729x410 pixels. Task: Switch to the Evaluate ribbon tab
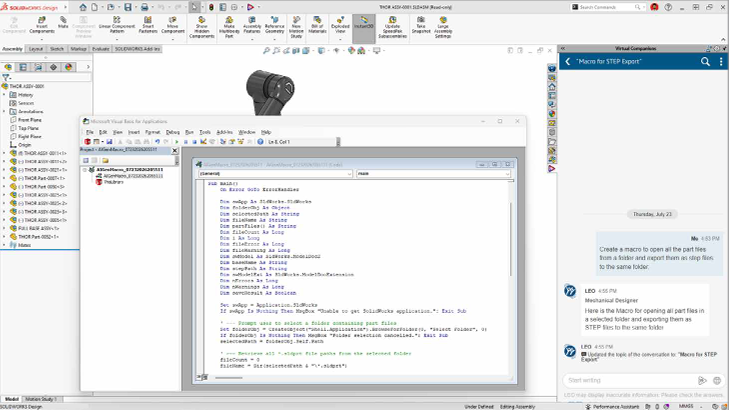click(x=100, y=49)
